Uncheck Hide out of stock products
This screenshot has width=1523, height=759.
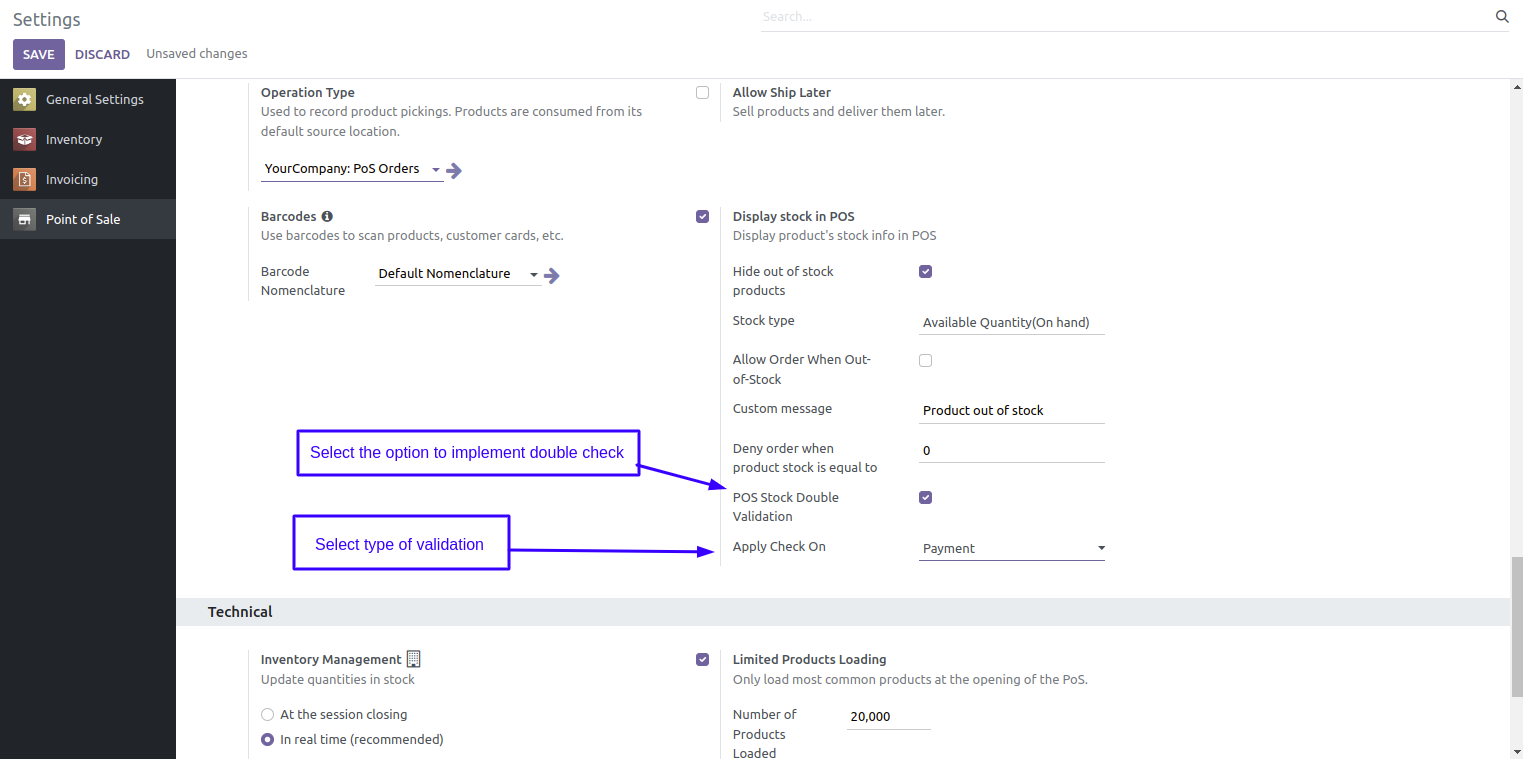(925, 271)
